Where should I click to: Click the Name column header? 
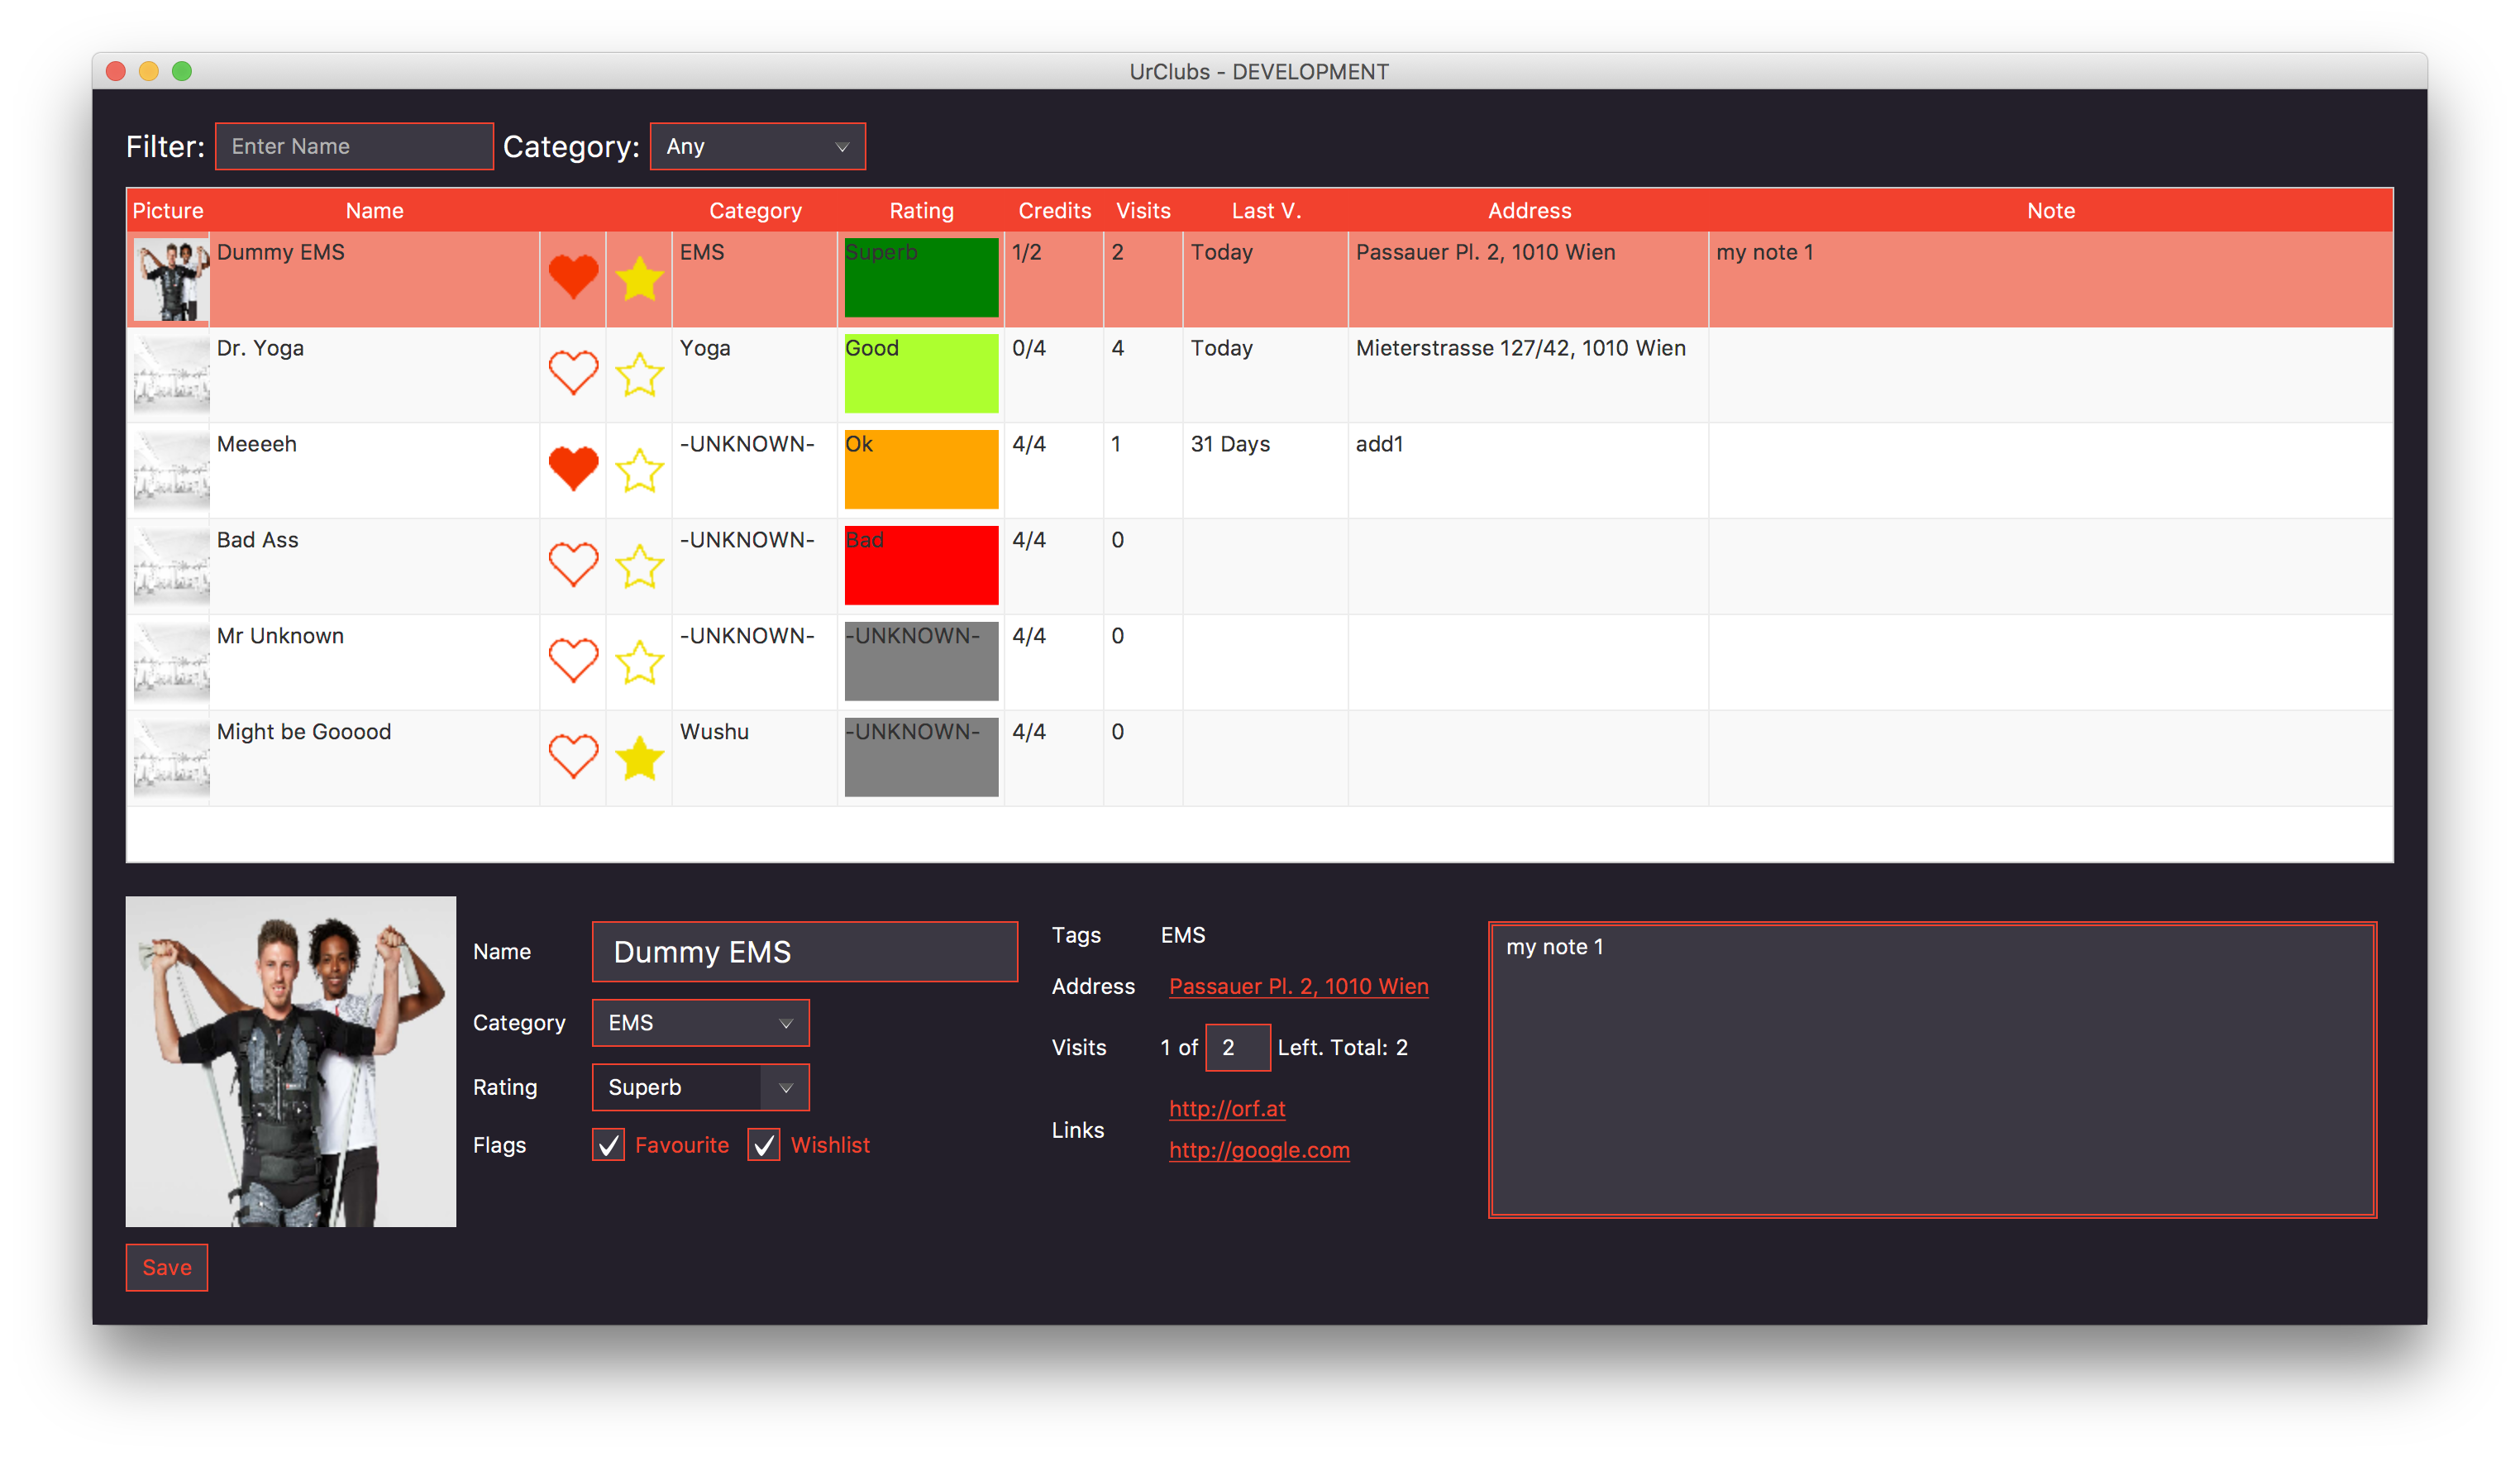point(374,211)
